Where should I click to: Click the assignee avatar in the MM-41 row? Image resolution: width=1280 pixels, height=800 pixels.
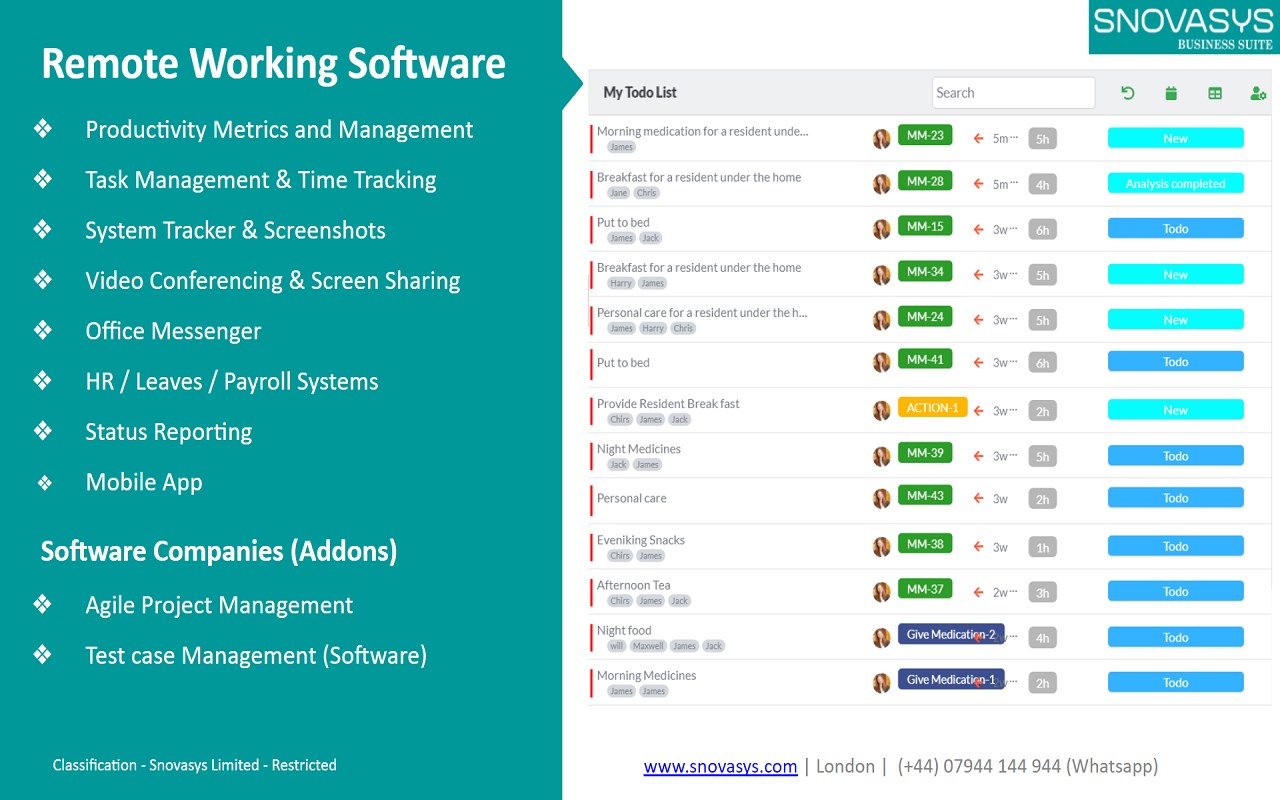click(881, 362)
